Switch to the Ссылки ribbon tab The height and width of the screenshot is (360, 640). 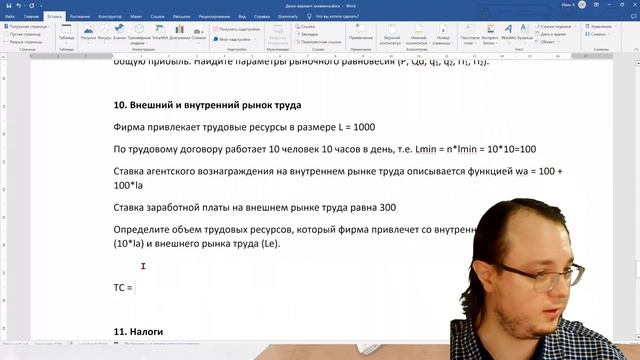157,17
